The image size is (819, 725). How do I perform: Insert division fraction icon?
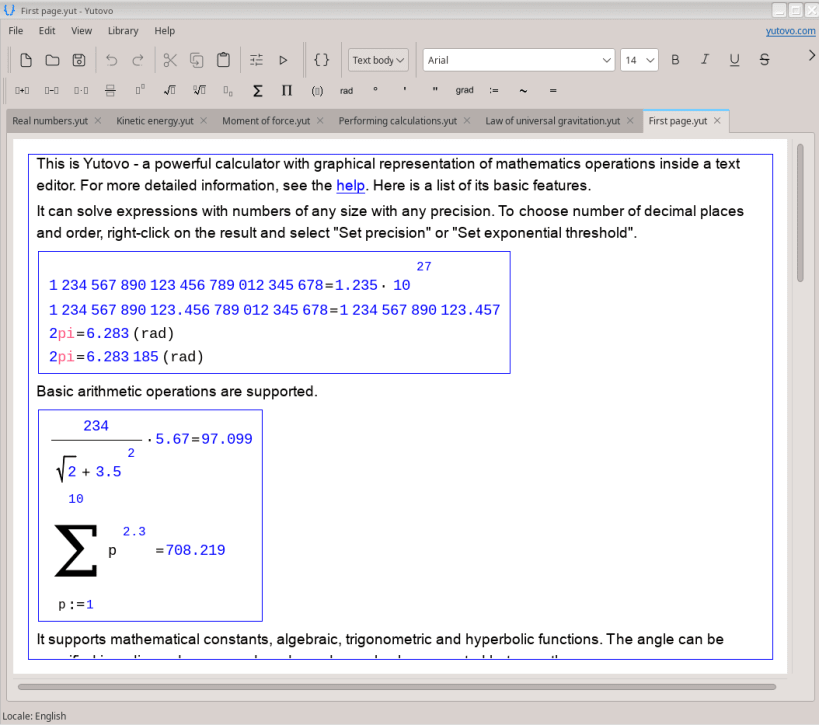pyautogui.click(x=110, y=91)
